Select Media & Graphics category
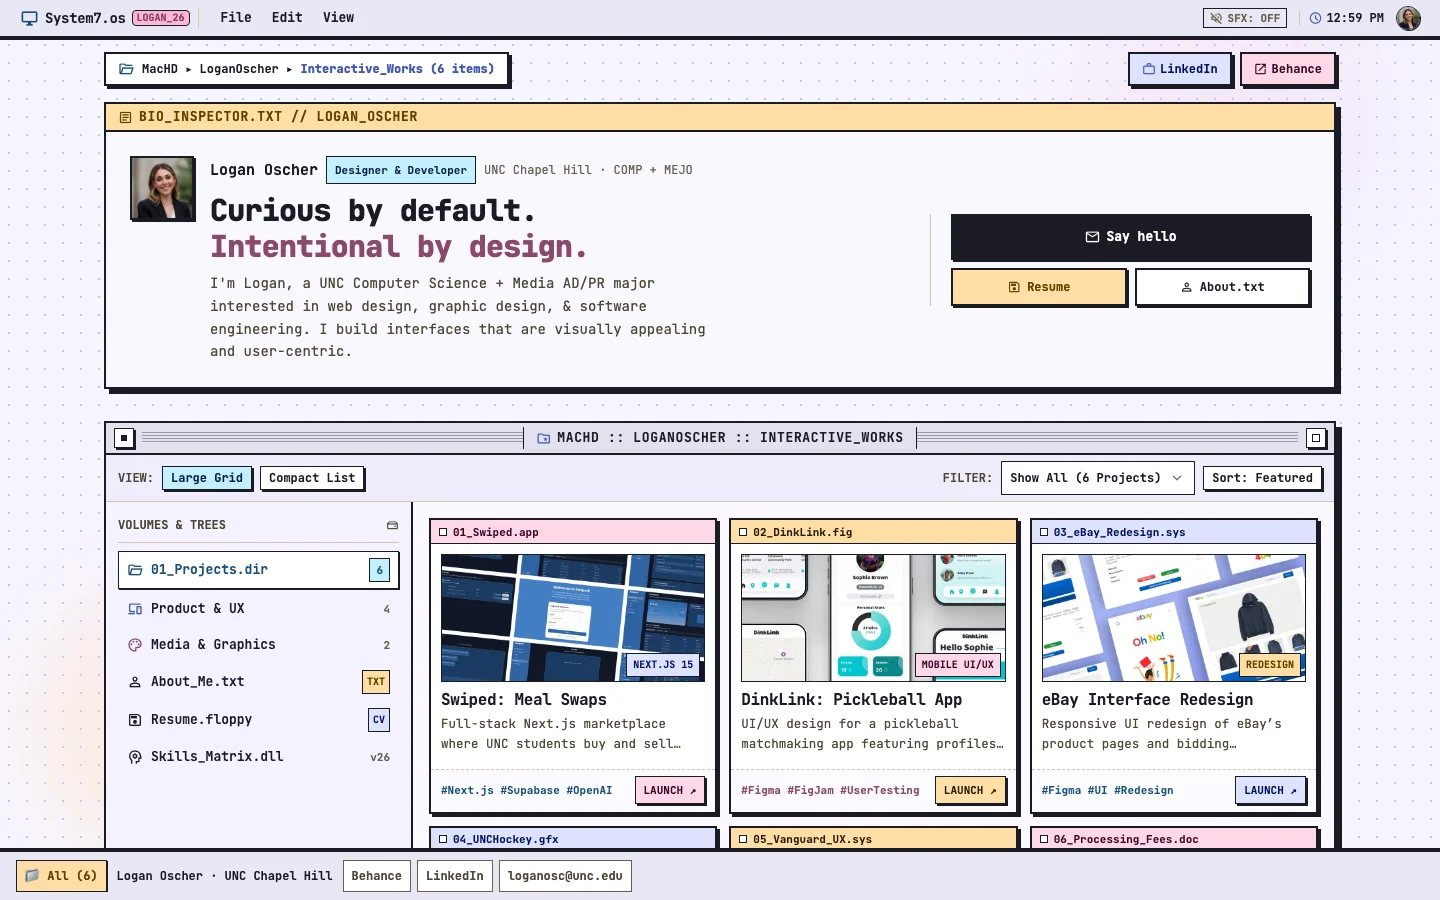 tap(258, 645)
